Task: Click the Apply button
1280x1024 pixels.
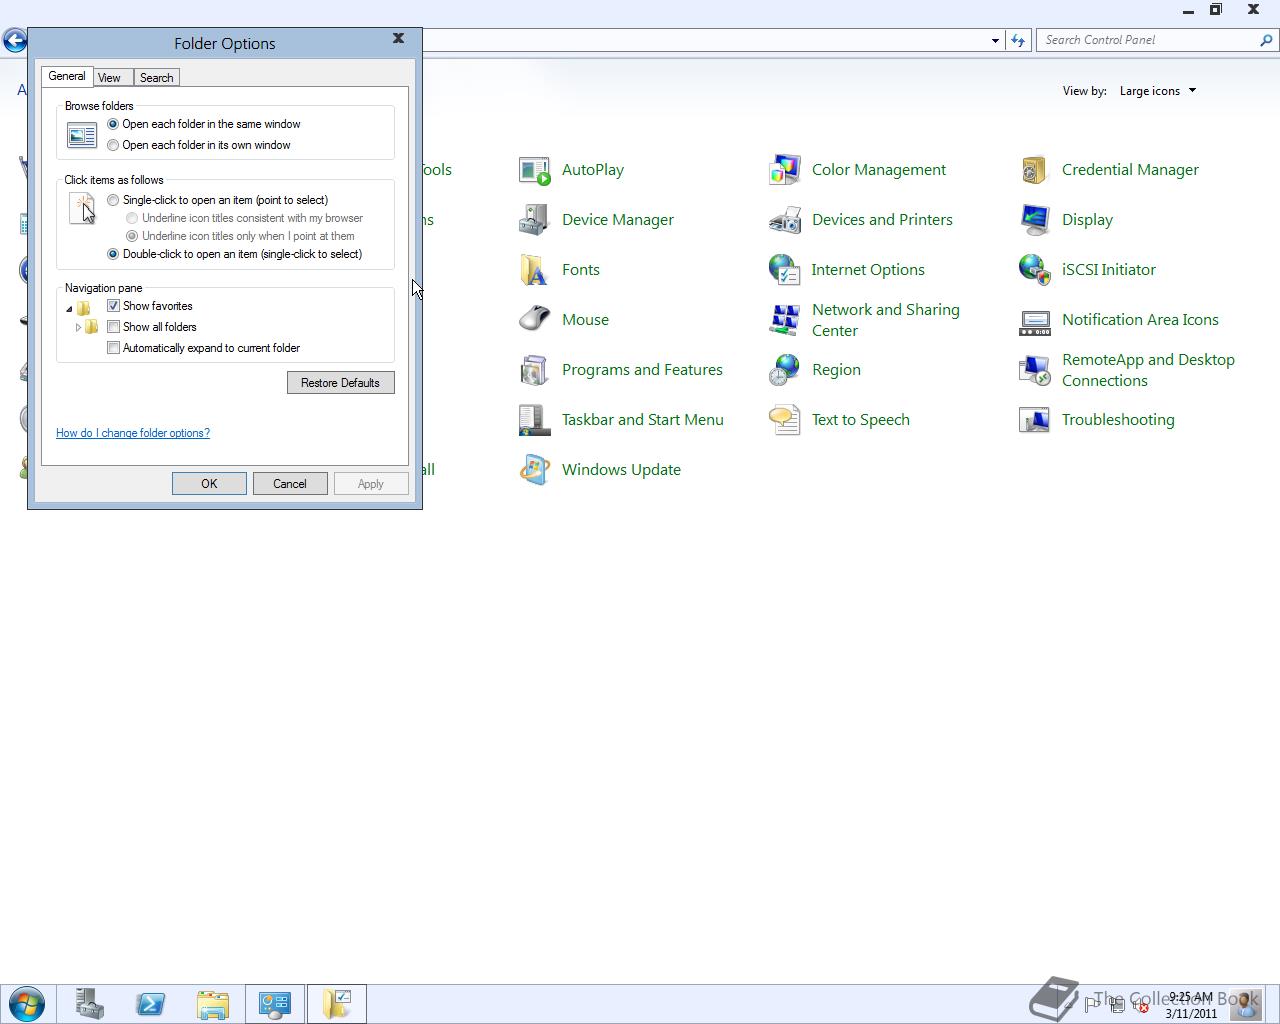Action: pyautogui.click(x=371, y=484)
